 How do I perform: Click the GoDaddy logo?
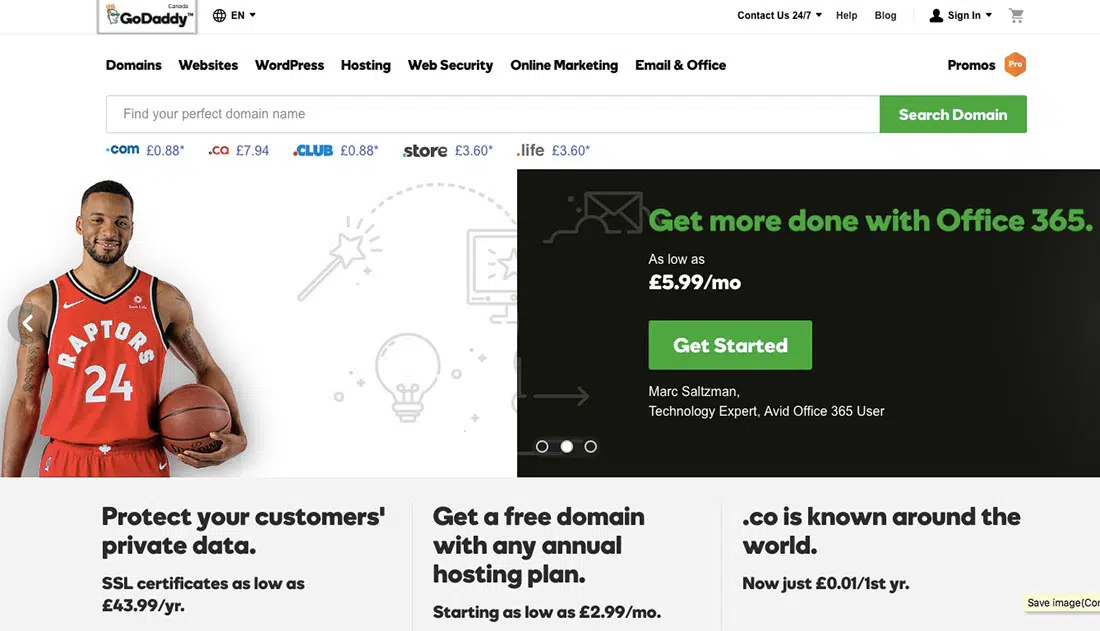coord(147,16)
